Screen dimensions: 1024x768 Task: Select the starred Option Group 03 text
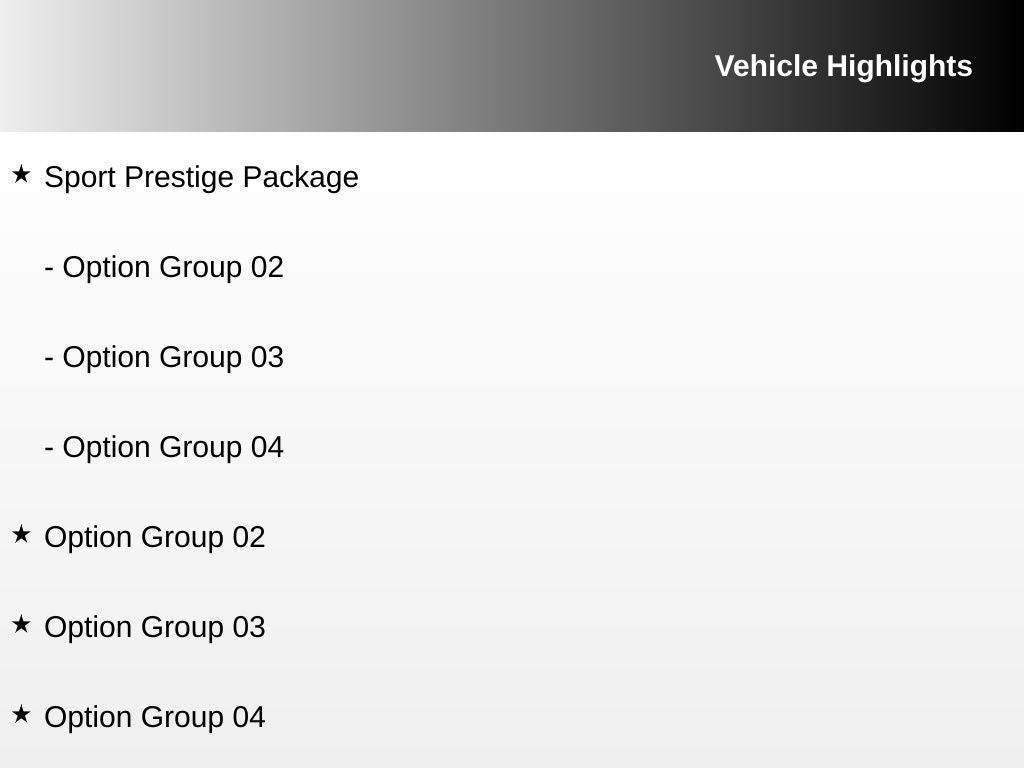[155, 627]
